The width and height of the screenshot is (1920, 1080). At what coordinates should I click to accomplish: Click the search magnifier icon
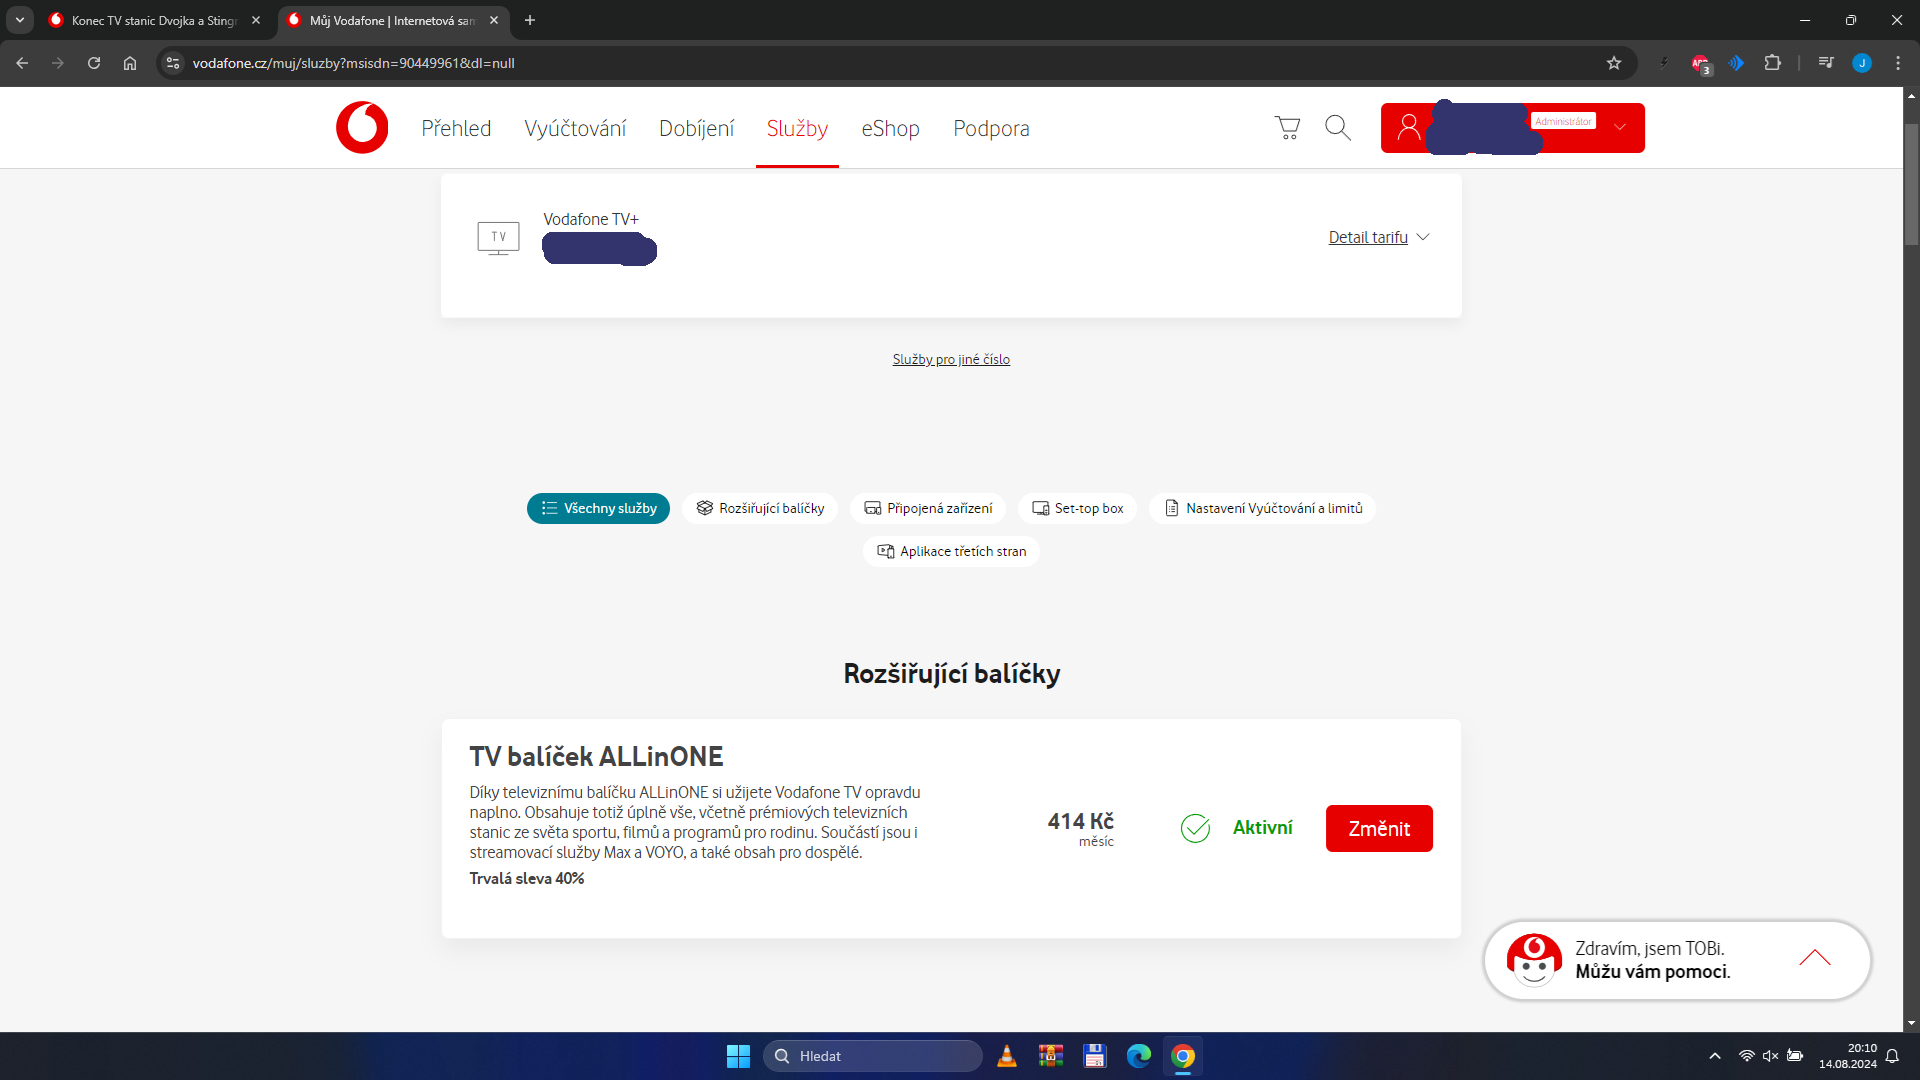(x=1337, y=128)
